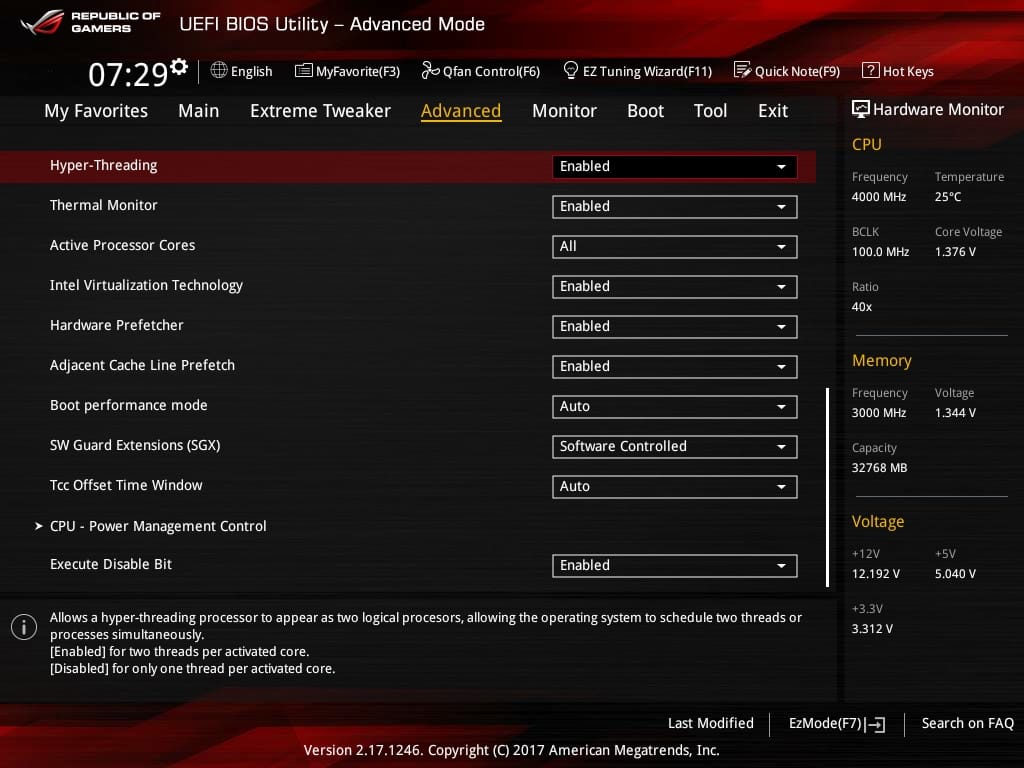
Task: Click the Last Modified button
Action: point(710,723)
